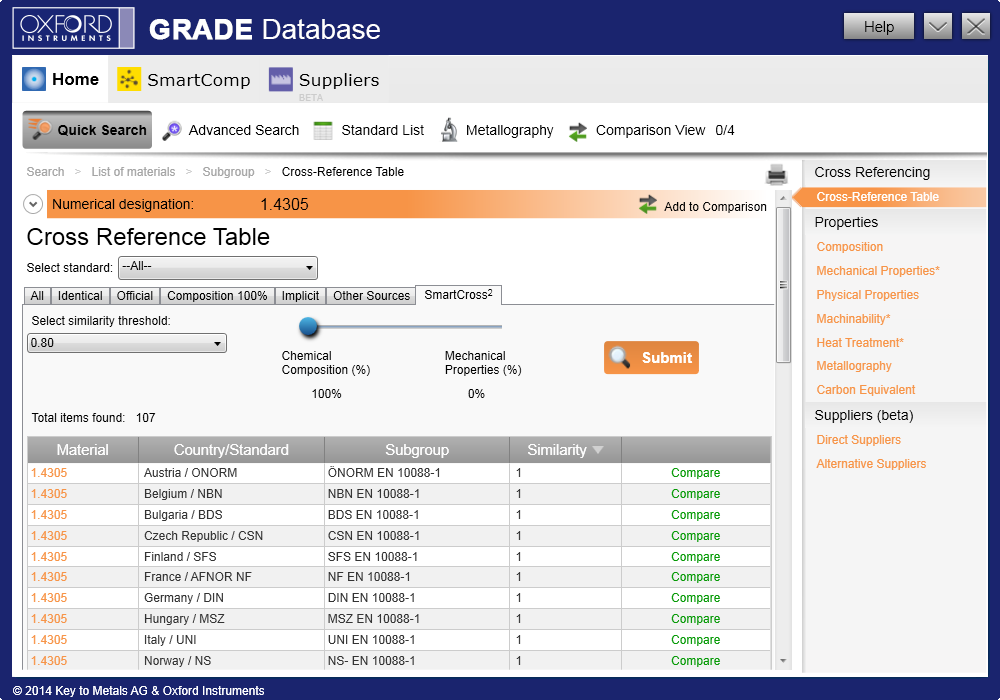The width and height of the screenshot is (1000, 700).
Task: Click the blue Home icon
Action: (34, 79)
